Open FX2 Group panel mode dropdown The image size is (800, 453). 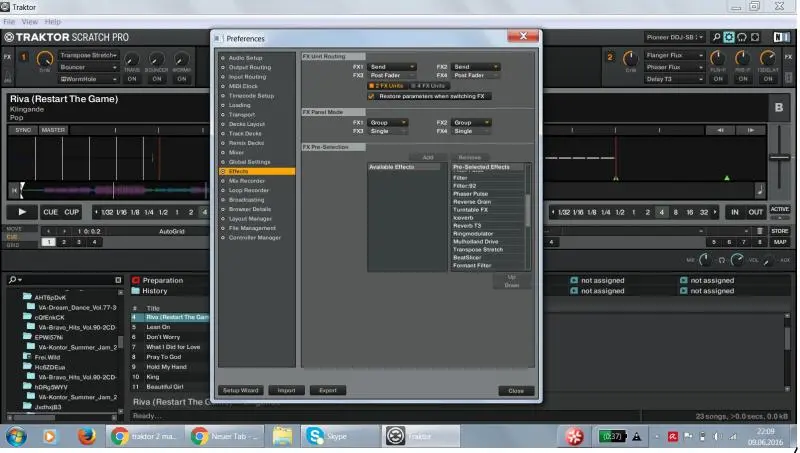click(472, 122)
